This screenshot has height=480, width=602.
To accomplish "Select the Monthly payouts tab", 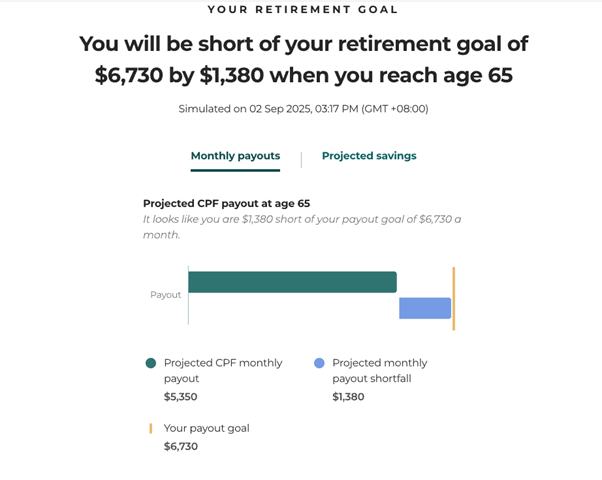I will point(235,157).
